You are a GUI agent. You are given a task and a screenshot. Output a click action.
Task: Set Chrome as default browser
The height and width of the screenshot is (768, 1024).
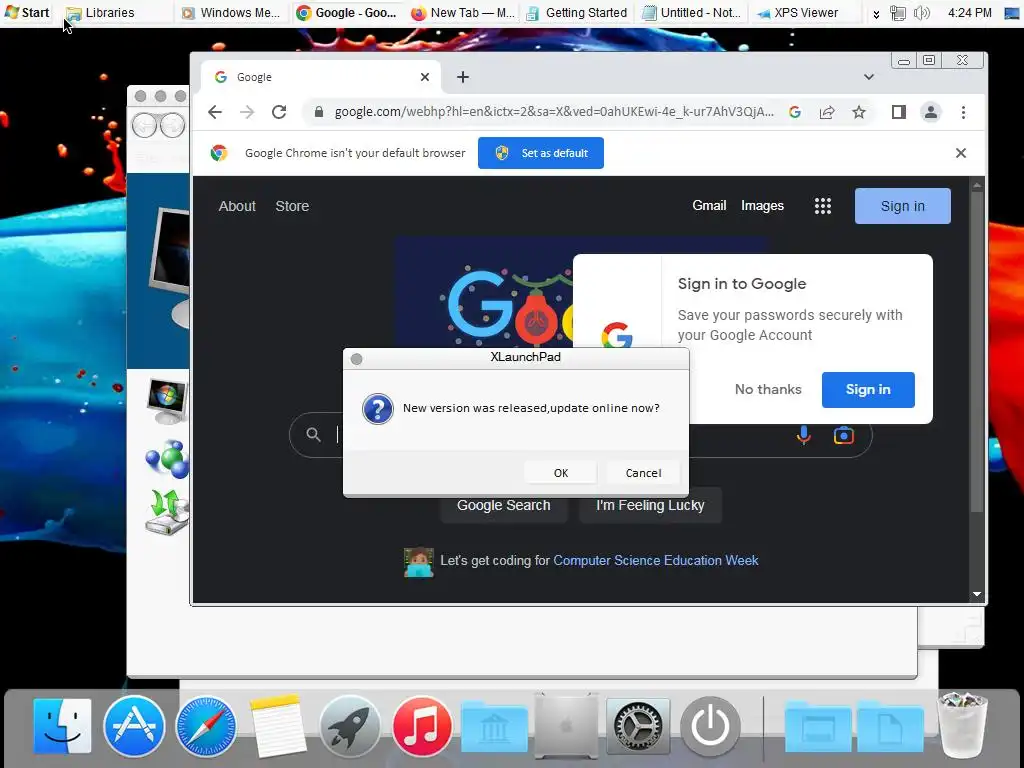pos(541,153)
